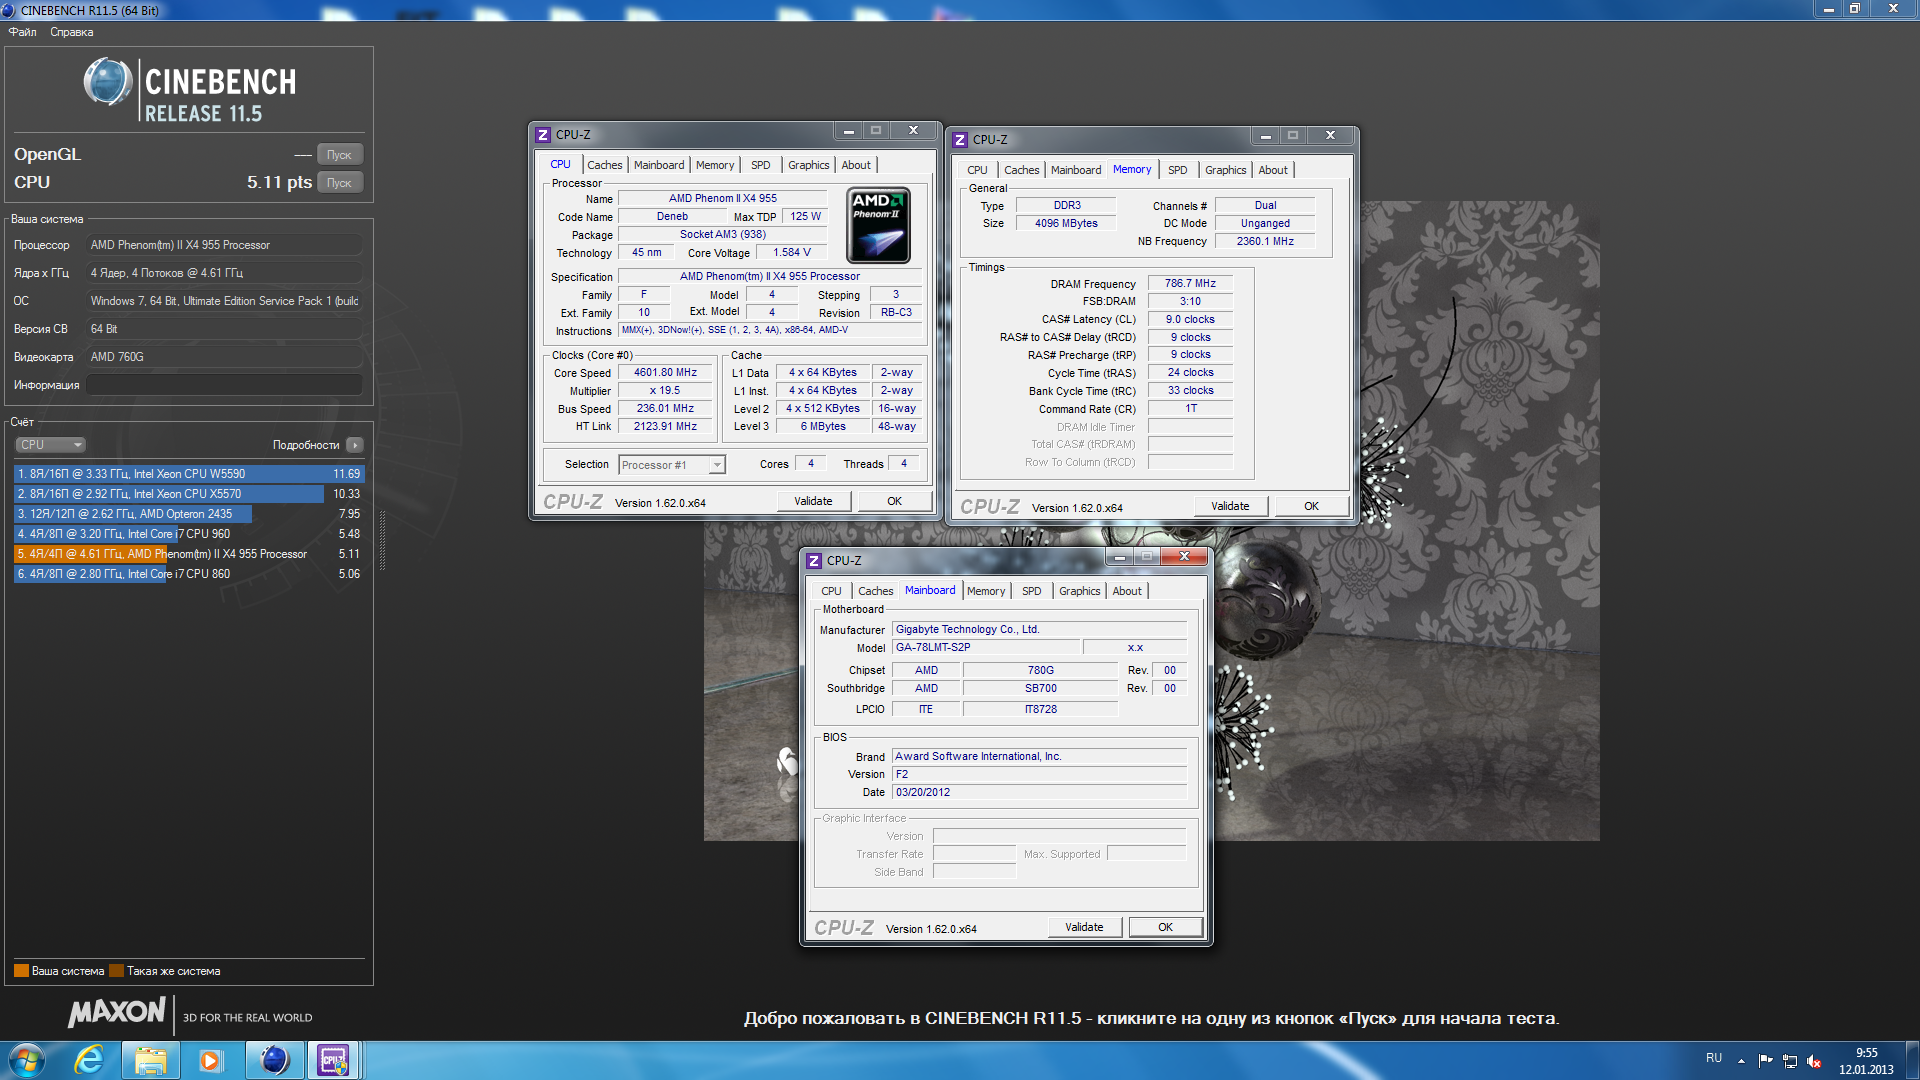1920x1080 pixels.
Task: Expand Подробности details arrow
Action: 355,445
